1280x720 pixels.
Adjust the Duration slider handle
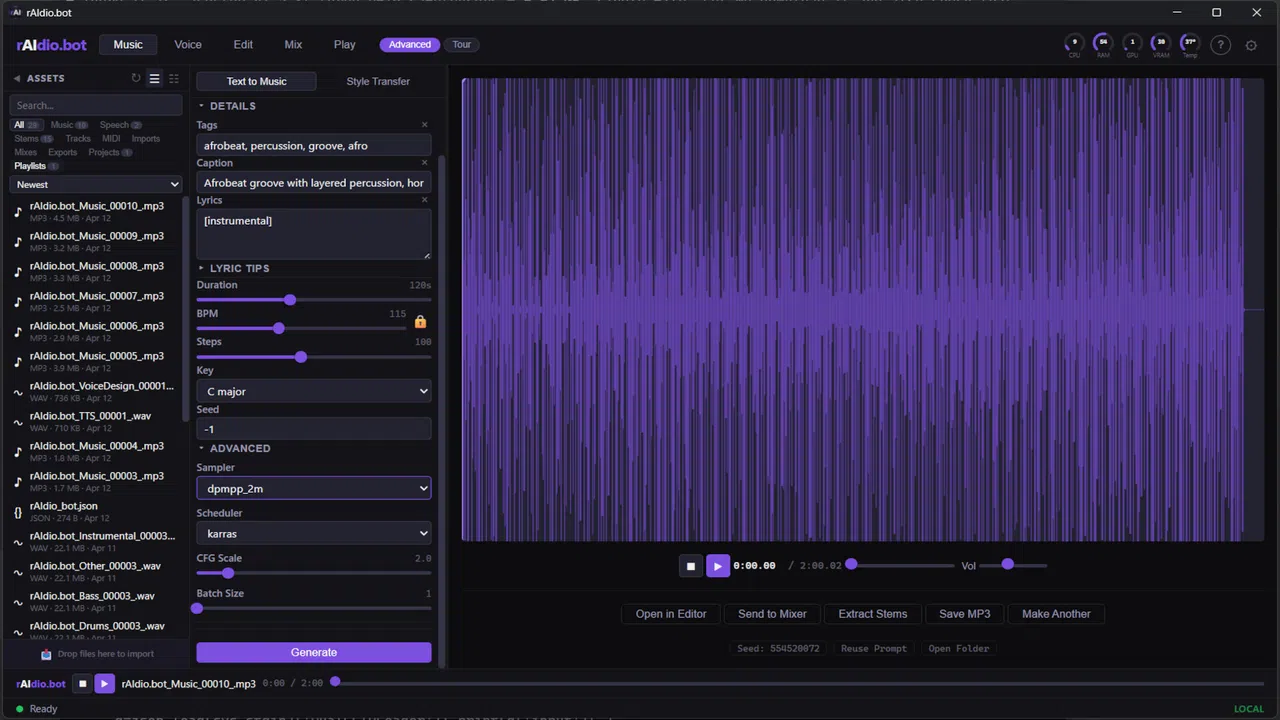[290, 300]
